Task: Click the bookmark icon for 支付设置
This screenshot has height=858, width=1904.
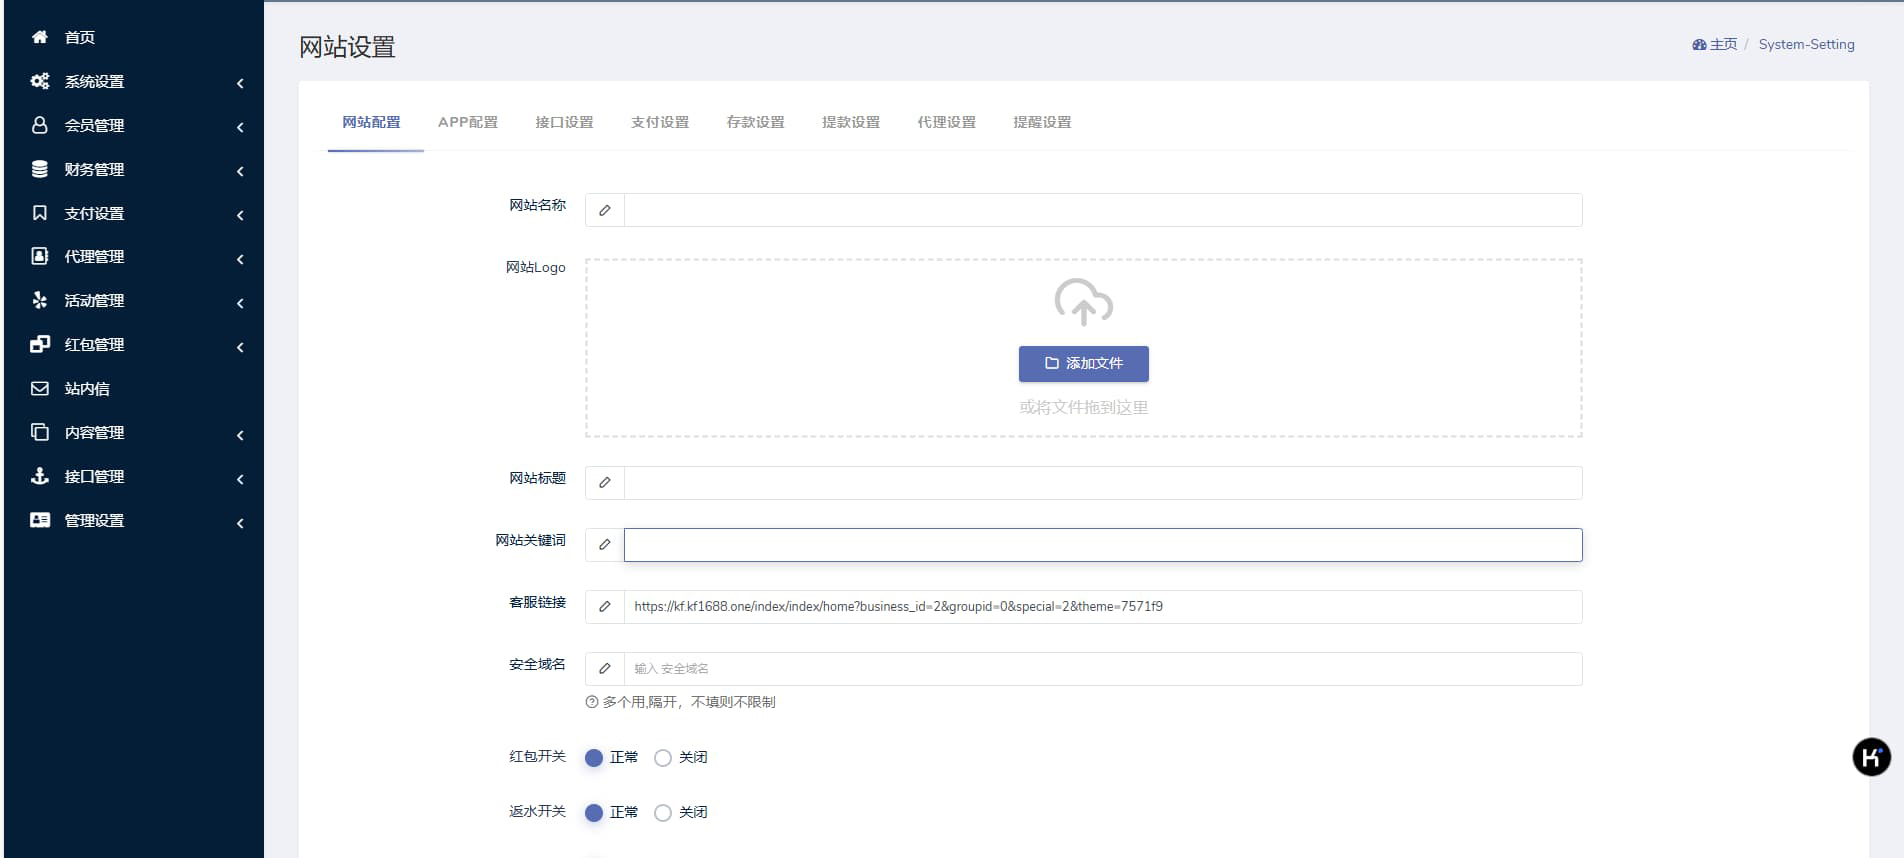Action: pos(40,213)
